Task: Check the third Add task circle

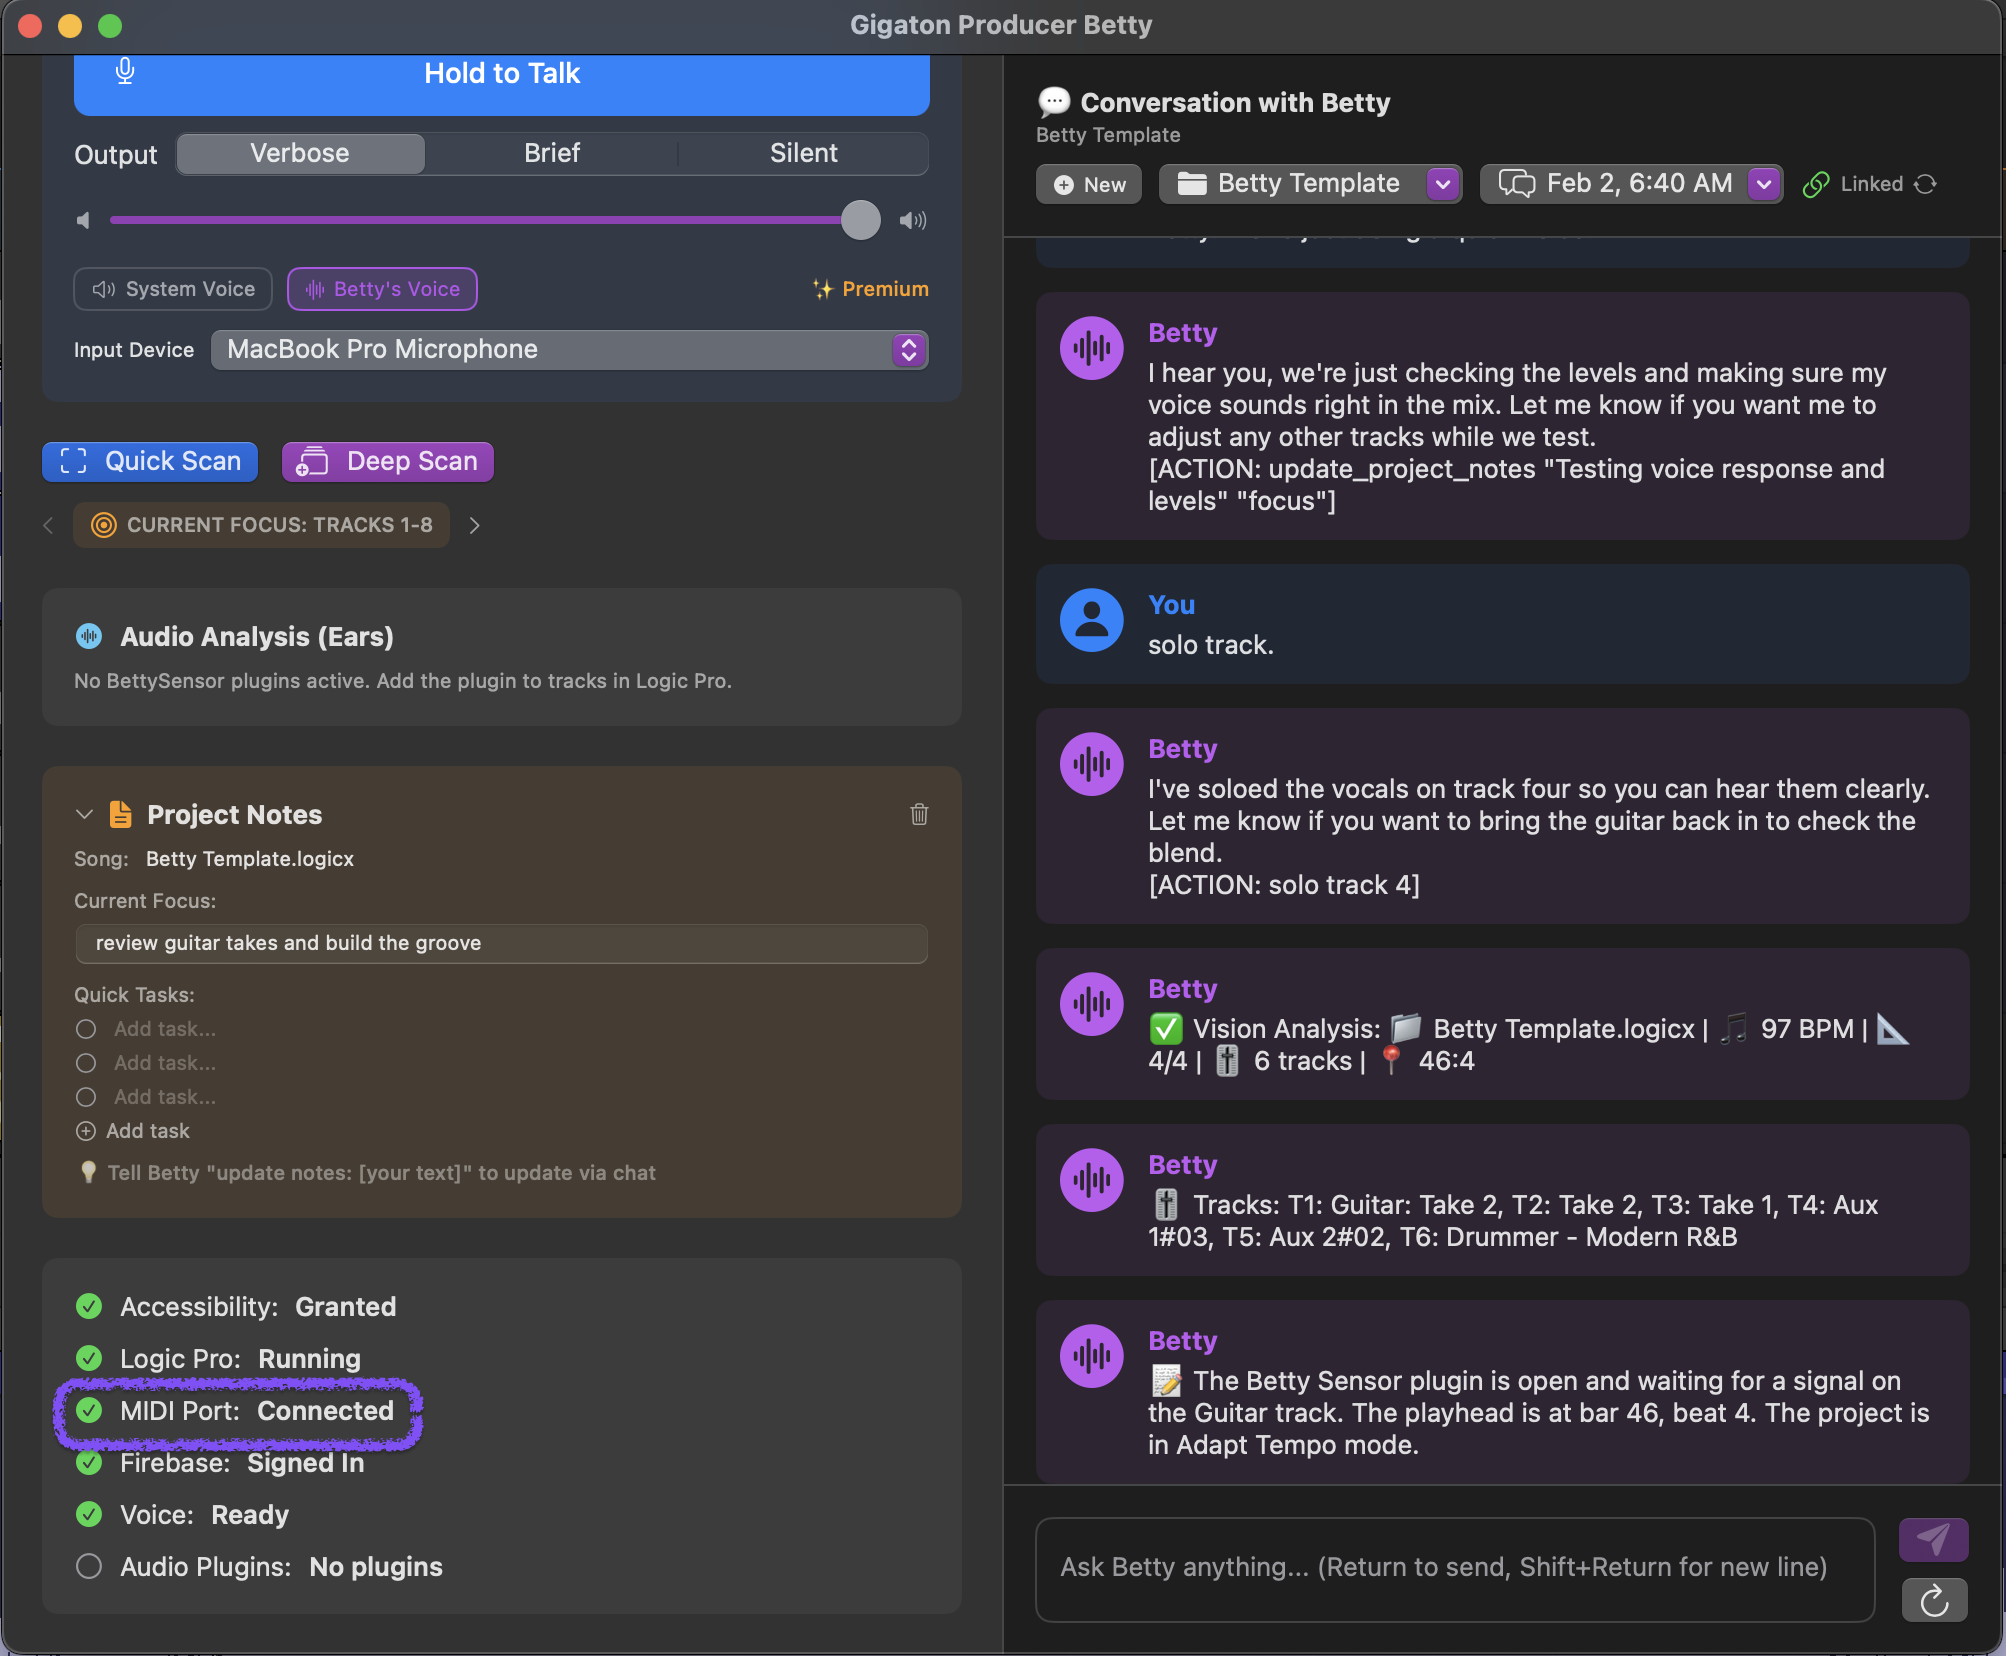Action: coord(86,1097)
